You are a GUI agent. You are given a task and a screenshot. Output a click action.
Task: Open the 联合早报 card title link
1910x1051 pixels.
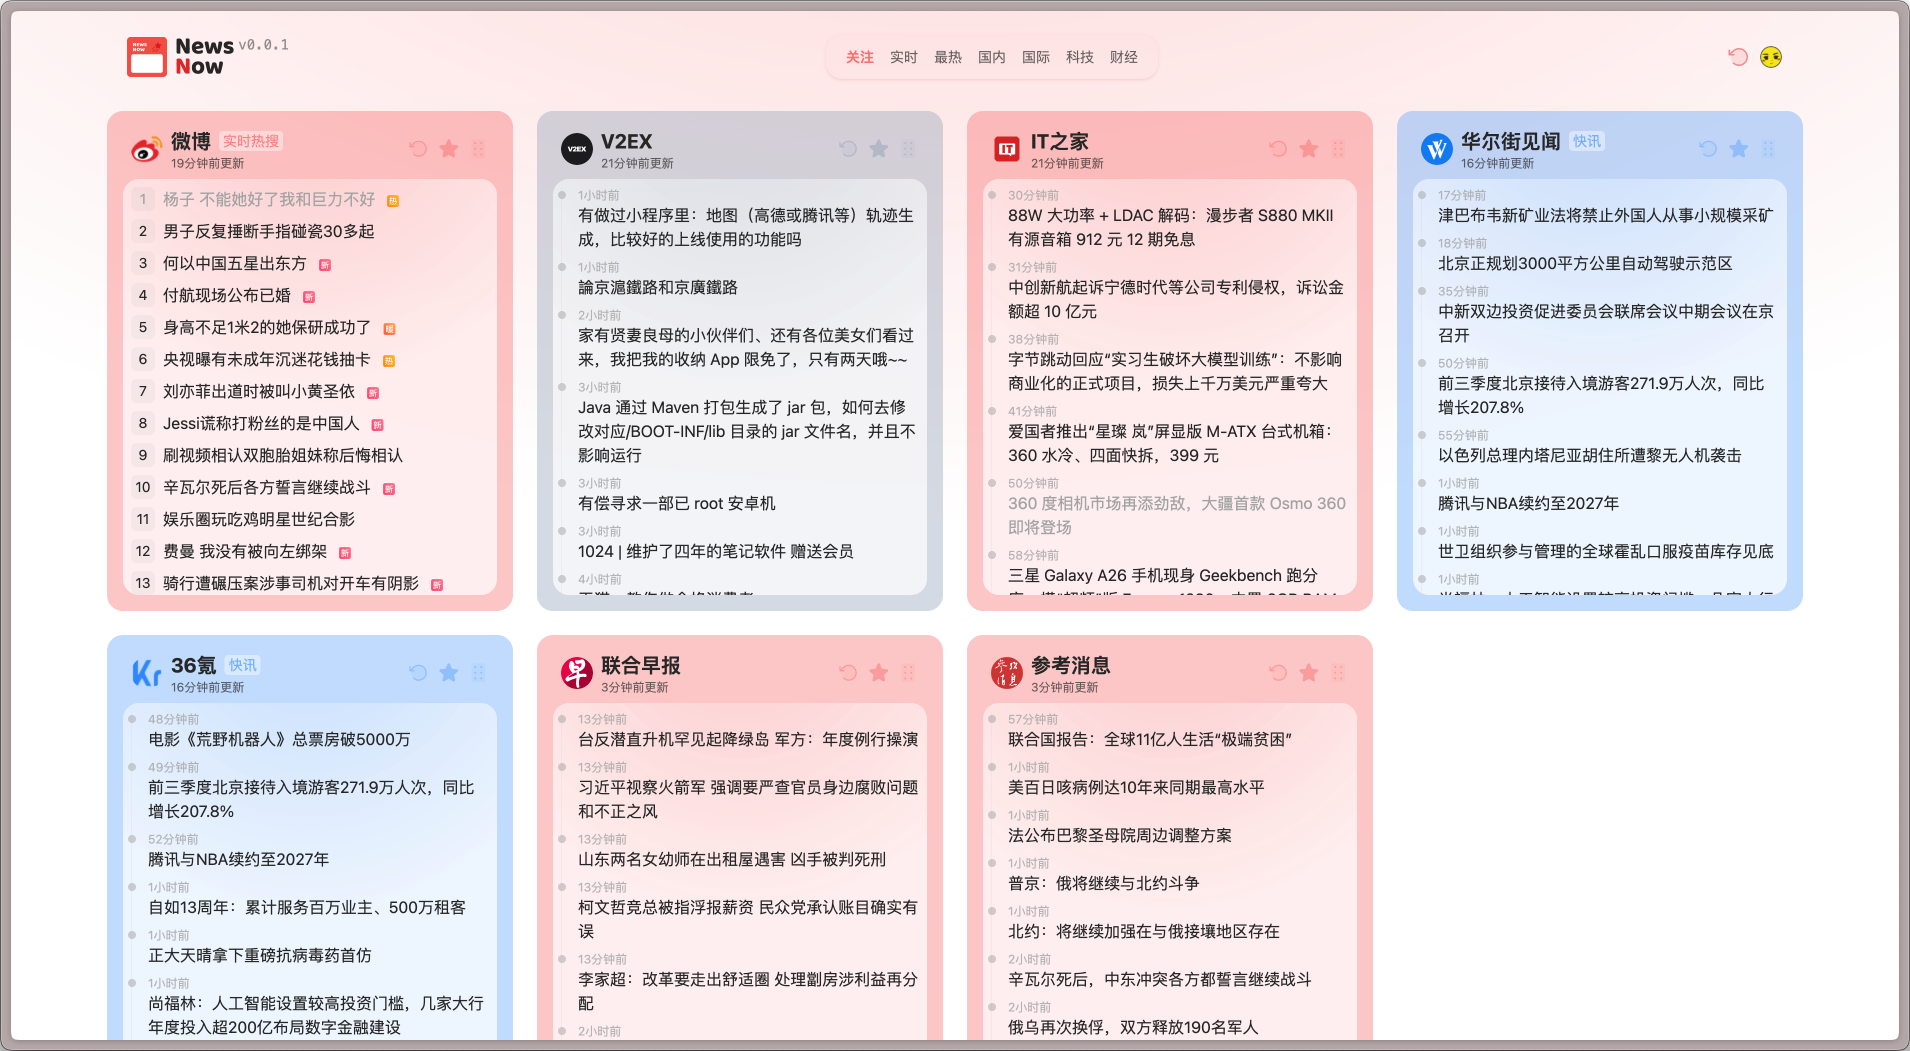(x=641, y=665)
